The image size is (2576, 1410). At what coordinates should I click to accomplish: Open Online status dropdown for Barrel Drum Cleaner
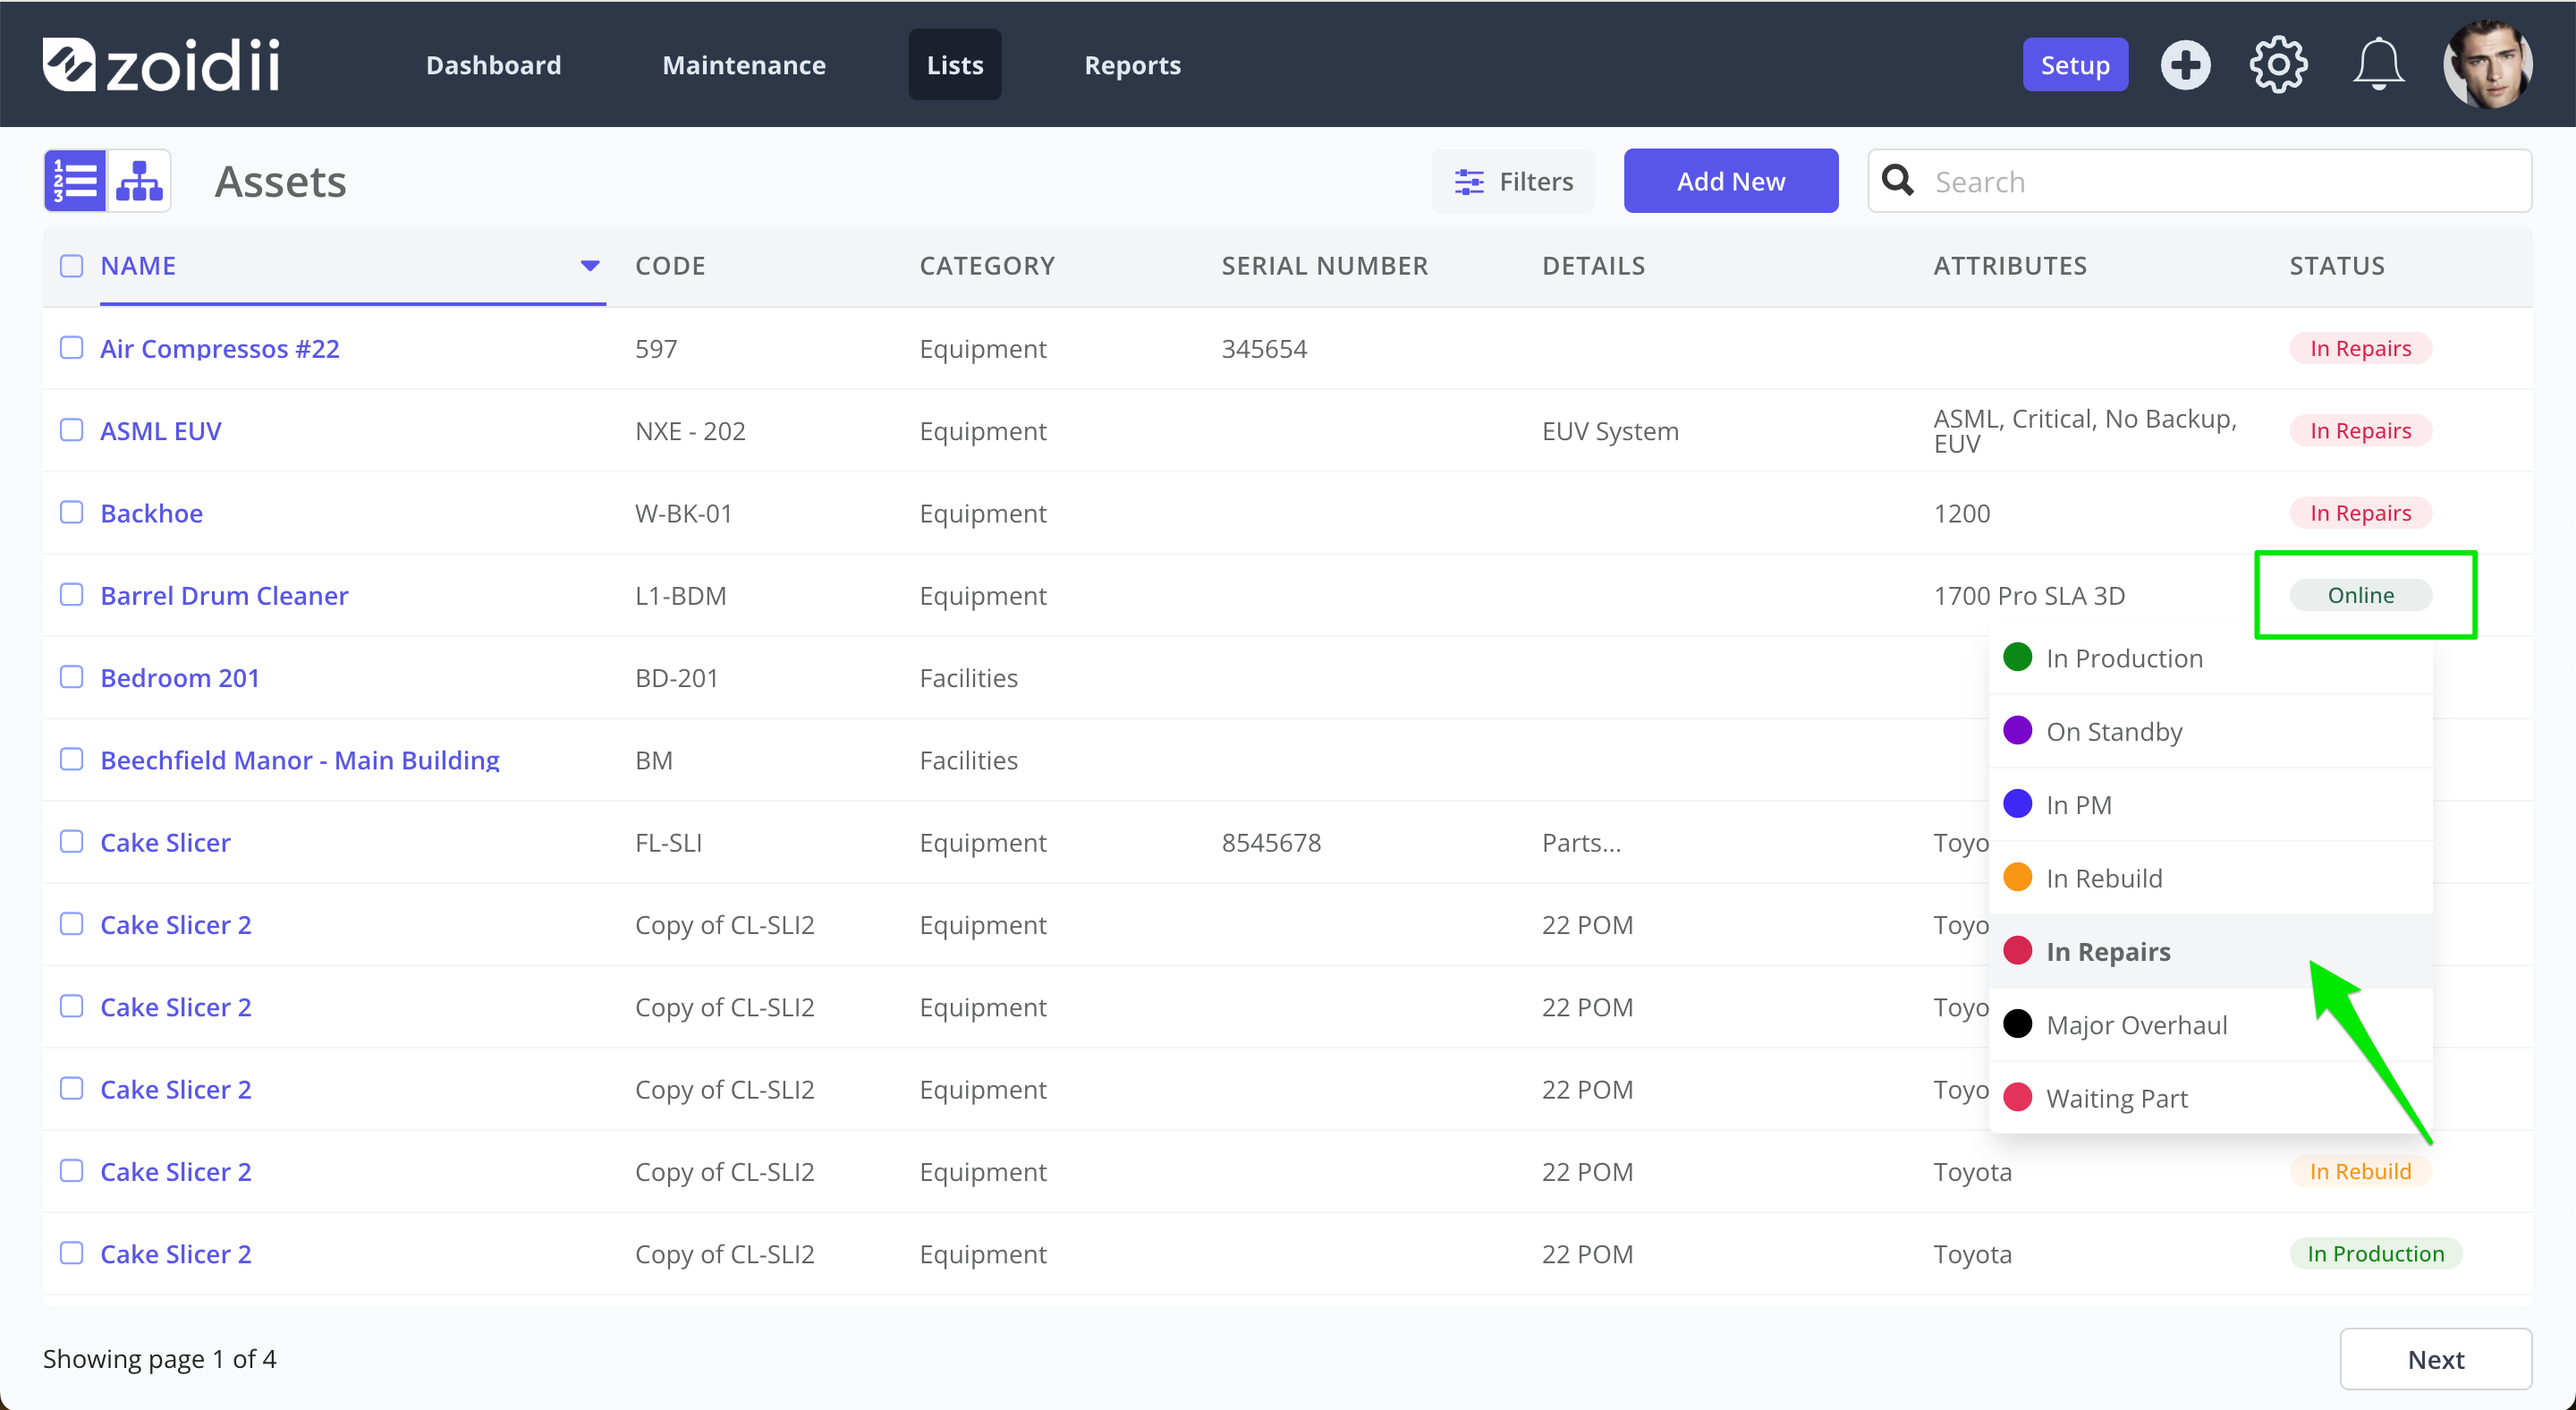tap(2360, 595)
